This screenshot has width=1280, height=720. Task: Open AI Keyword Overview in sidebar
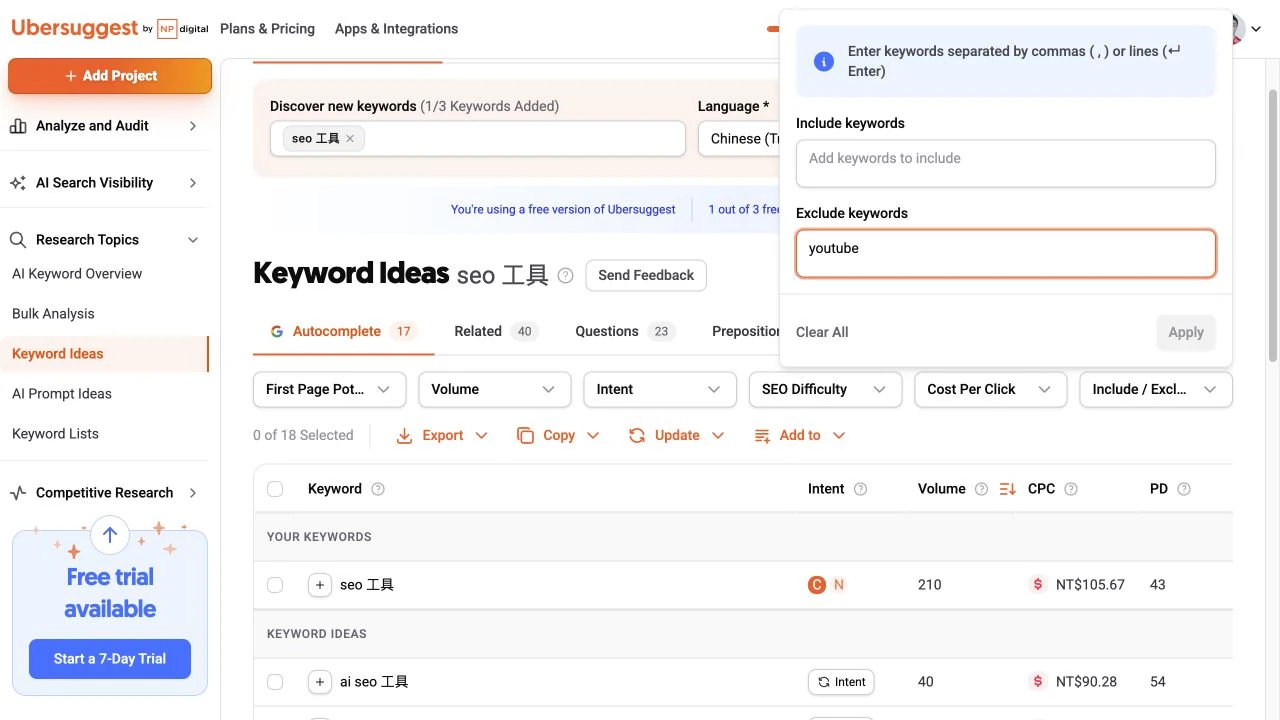click(77, 274)
